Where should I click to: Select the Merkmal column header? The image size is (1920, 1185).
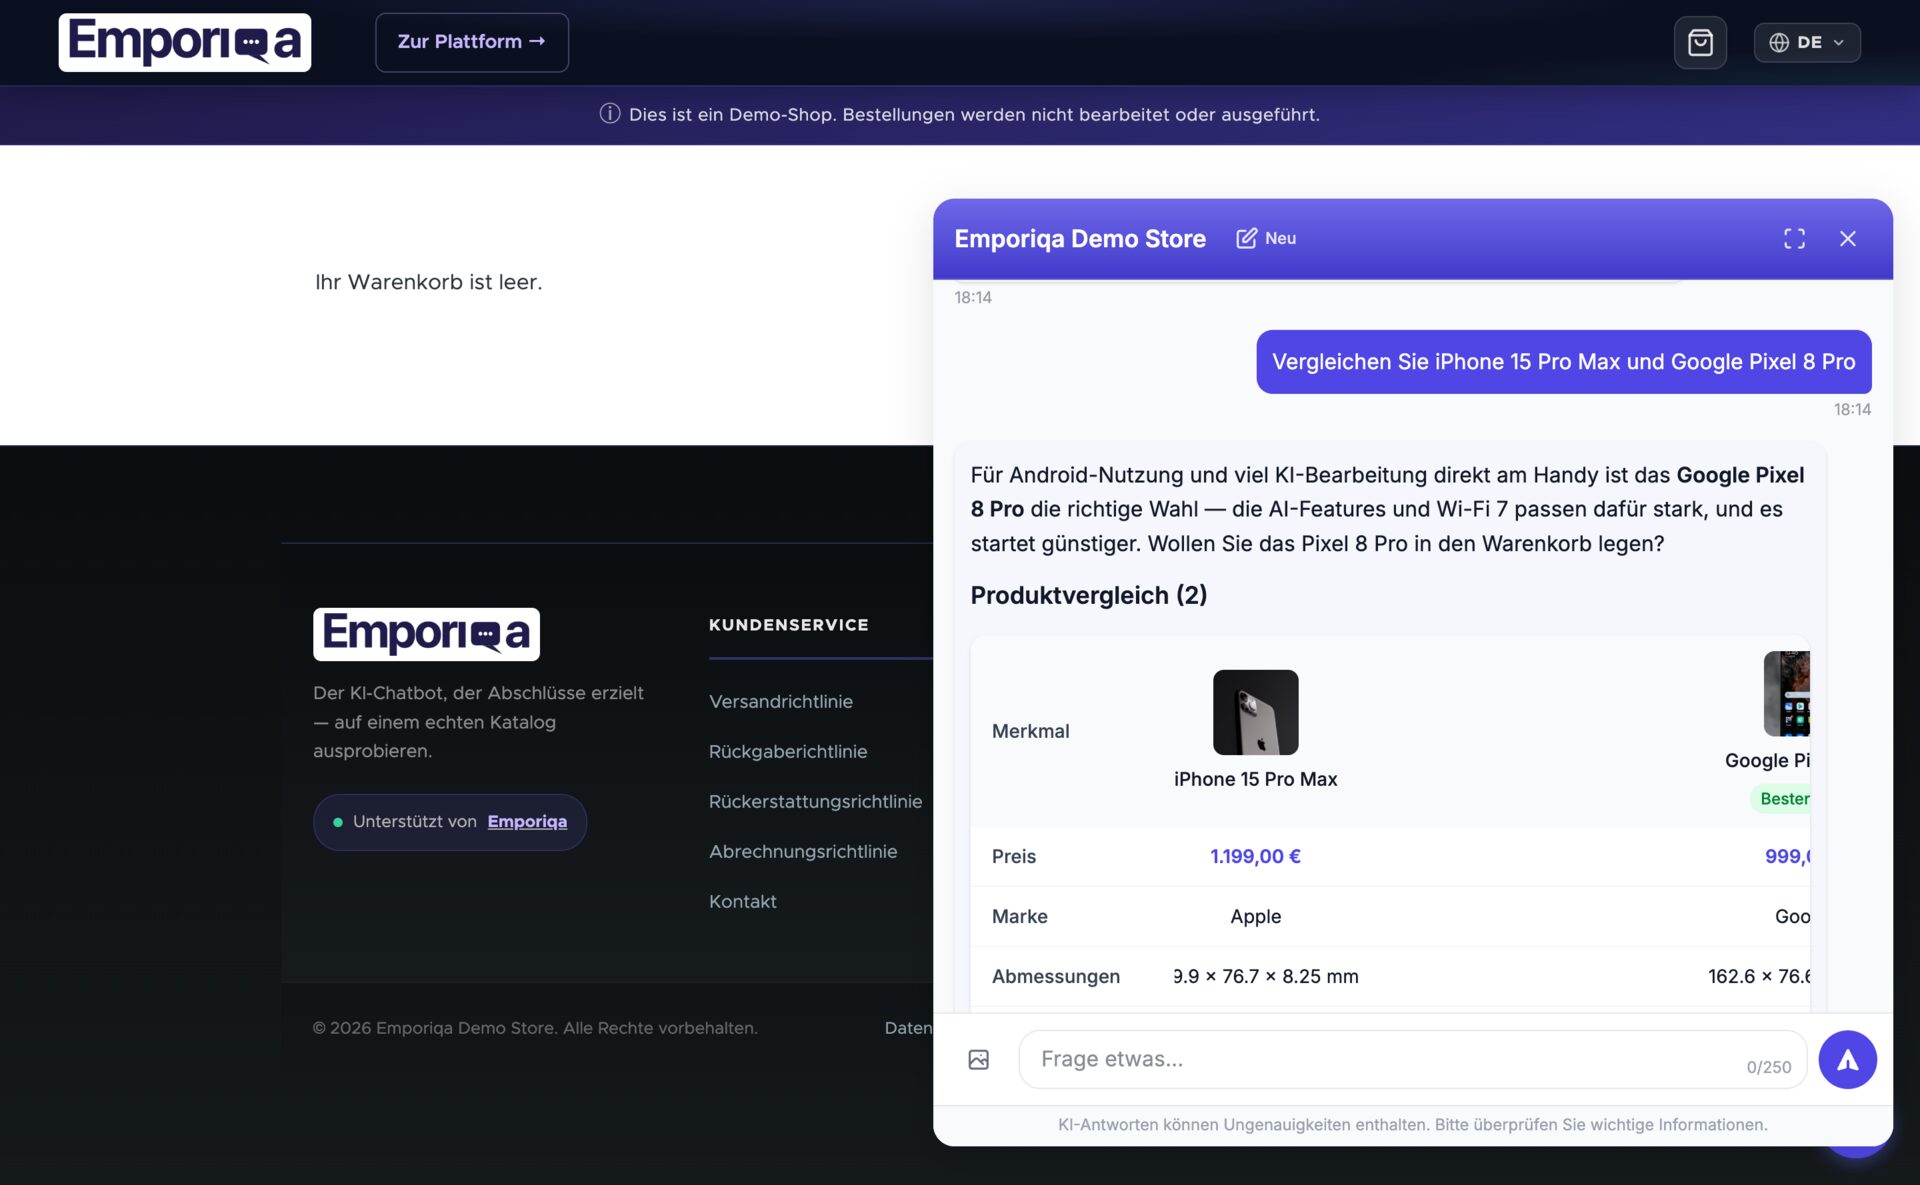(1031, 731)
